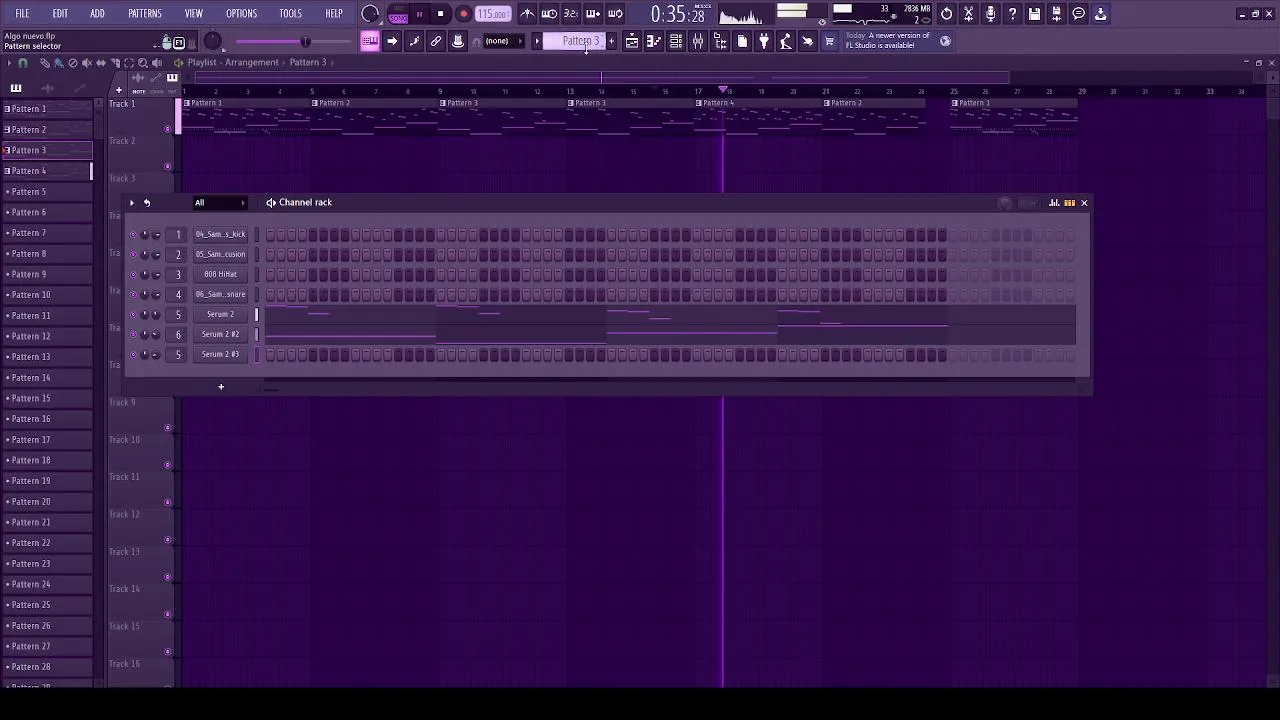Open the TOOLS menu
1280x720 pixels.
(291, 14)
